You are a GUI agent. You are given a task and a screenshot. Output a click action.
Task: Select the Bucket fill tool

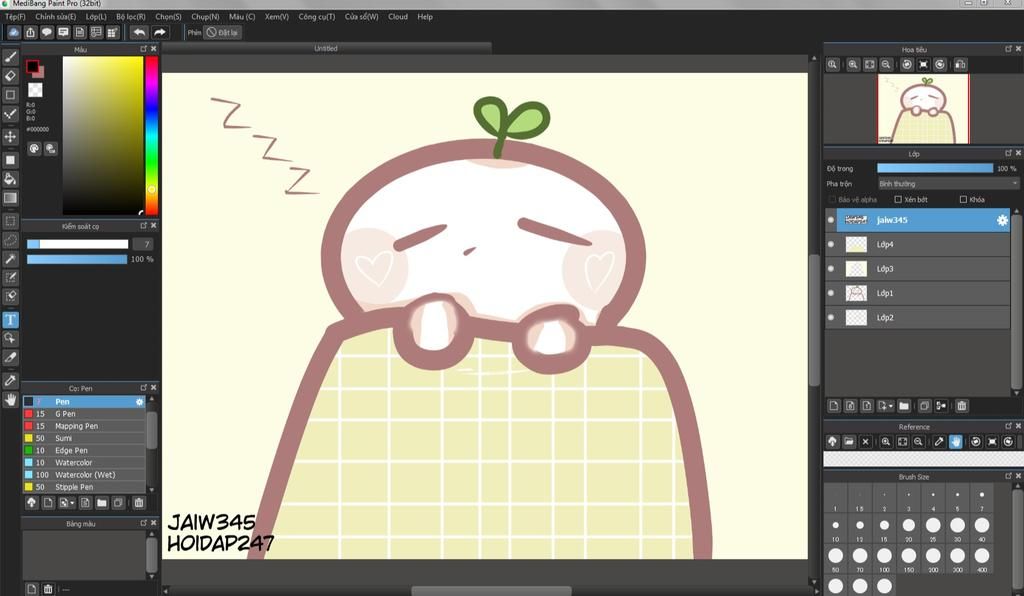(x=10, y=179)
